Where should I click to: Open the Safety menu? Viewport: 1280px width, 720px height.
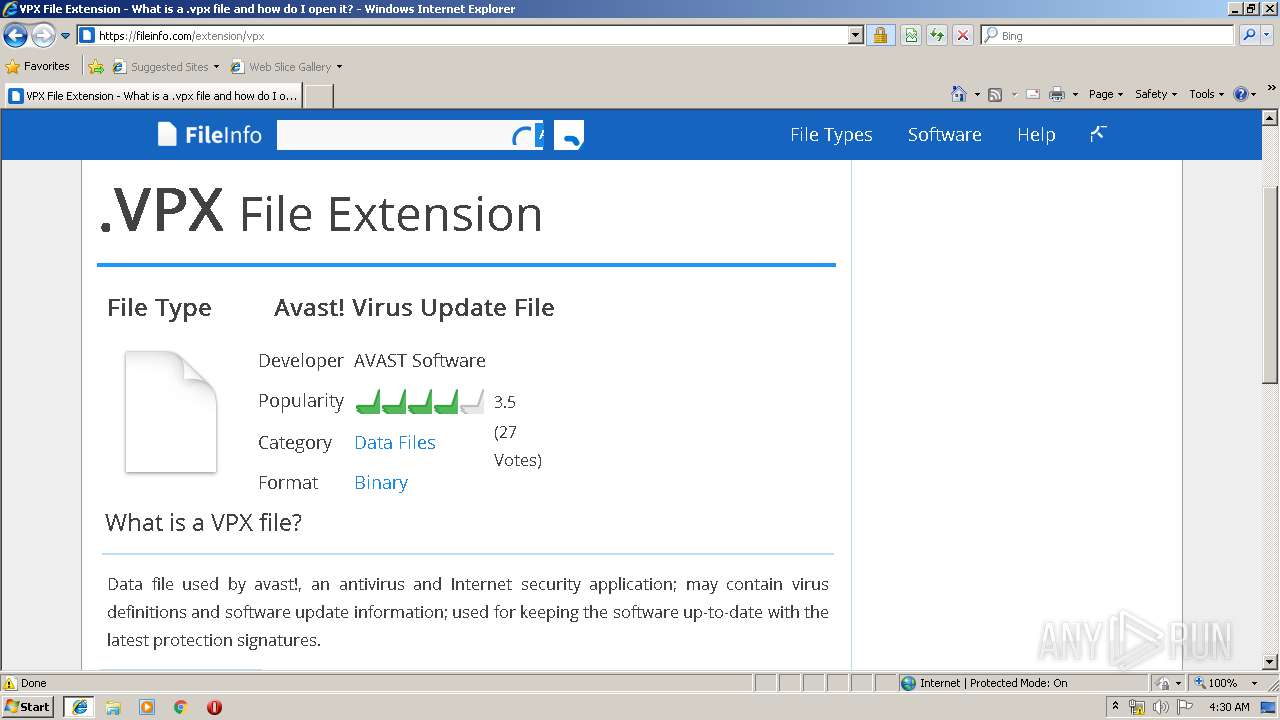click(1155, 94)
